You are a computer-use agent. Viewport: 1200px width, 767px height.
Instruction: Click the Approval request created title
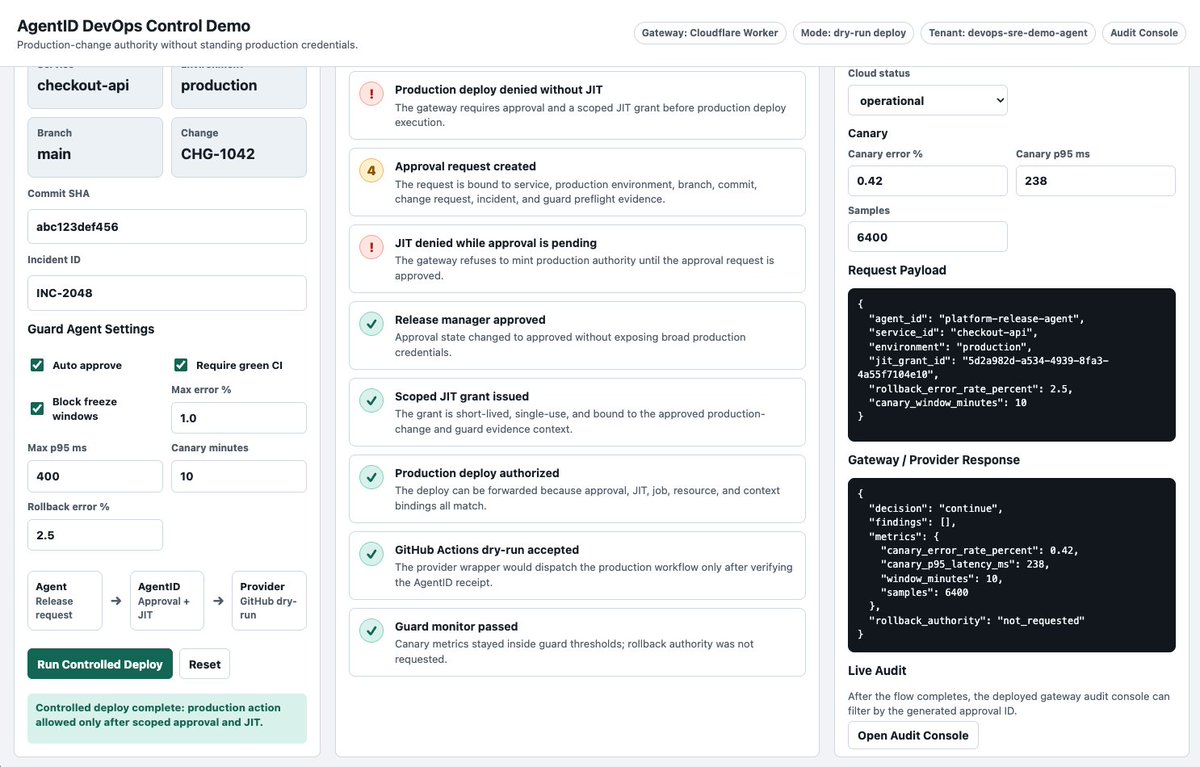[x=466, y=167]
